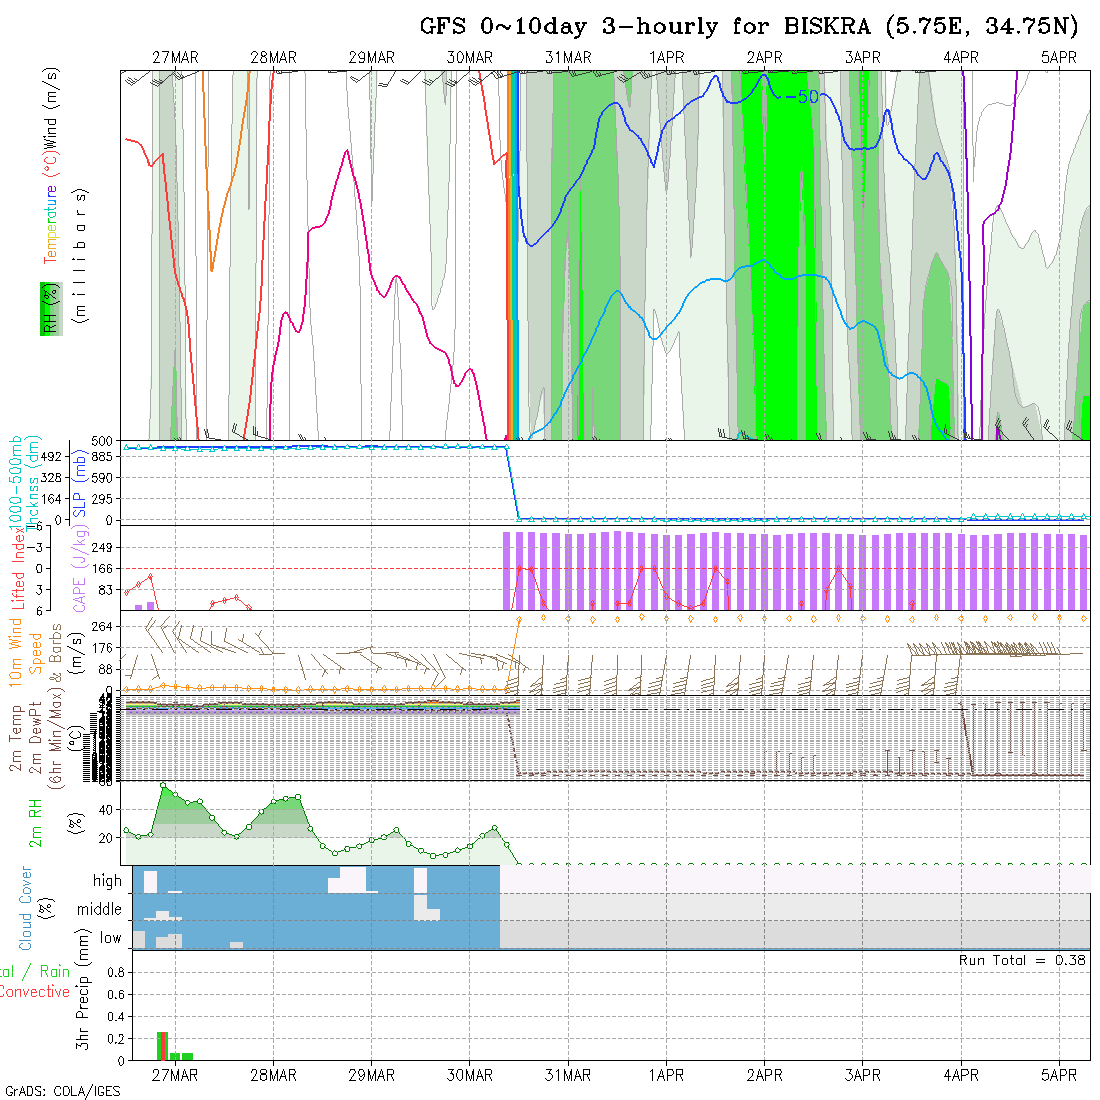Click the Run Total = 0.38 text
Image resolution: width=1100 pixels, height=1100 pixels.
tap(1022, 960)
